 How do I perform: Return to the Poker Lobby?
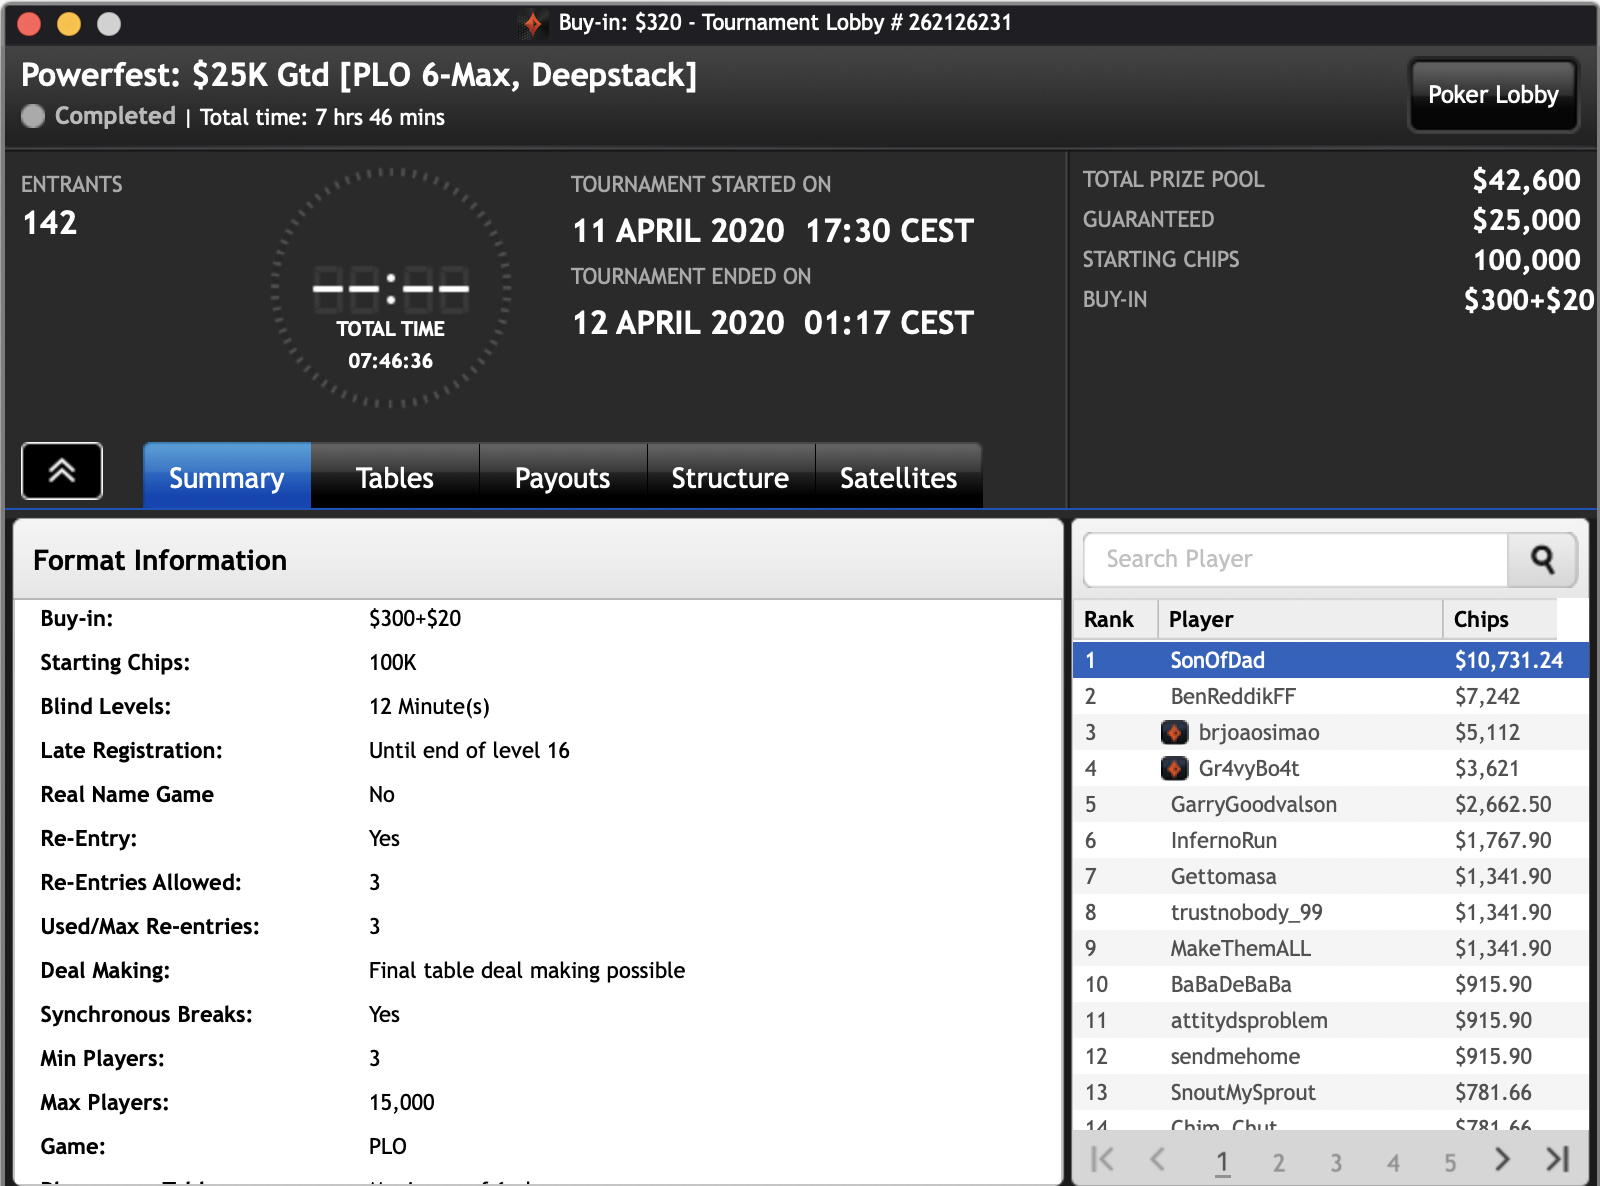coord(1492,95)
